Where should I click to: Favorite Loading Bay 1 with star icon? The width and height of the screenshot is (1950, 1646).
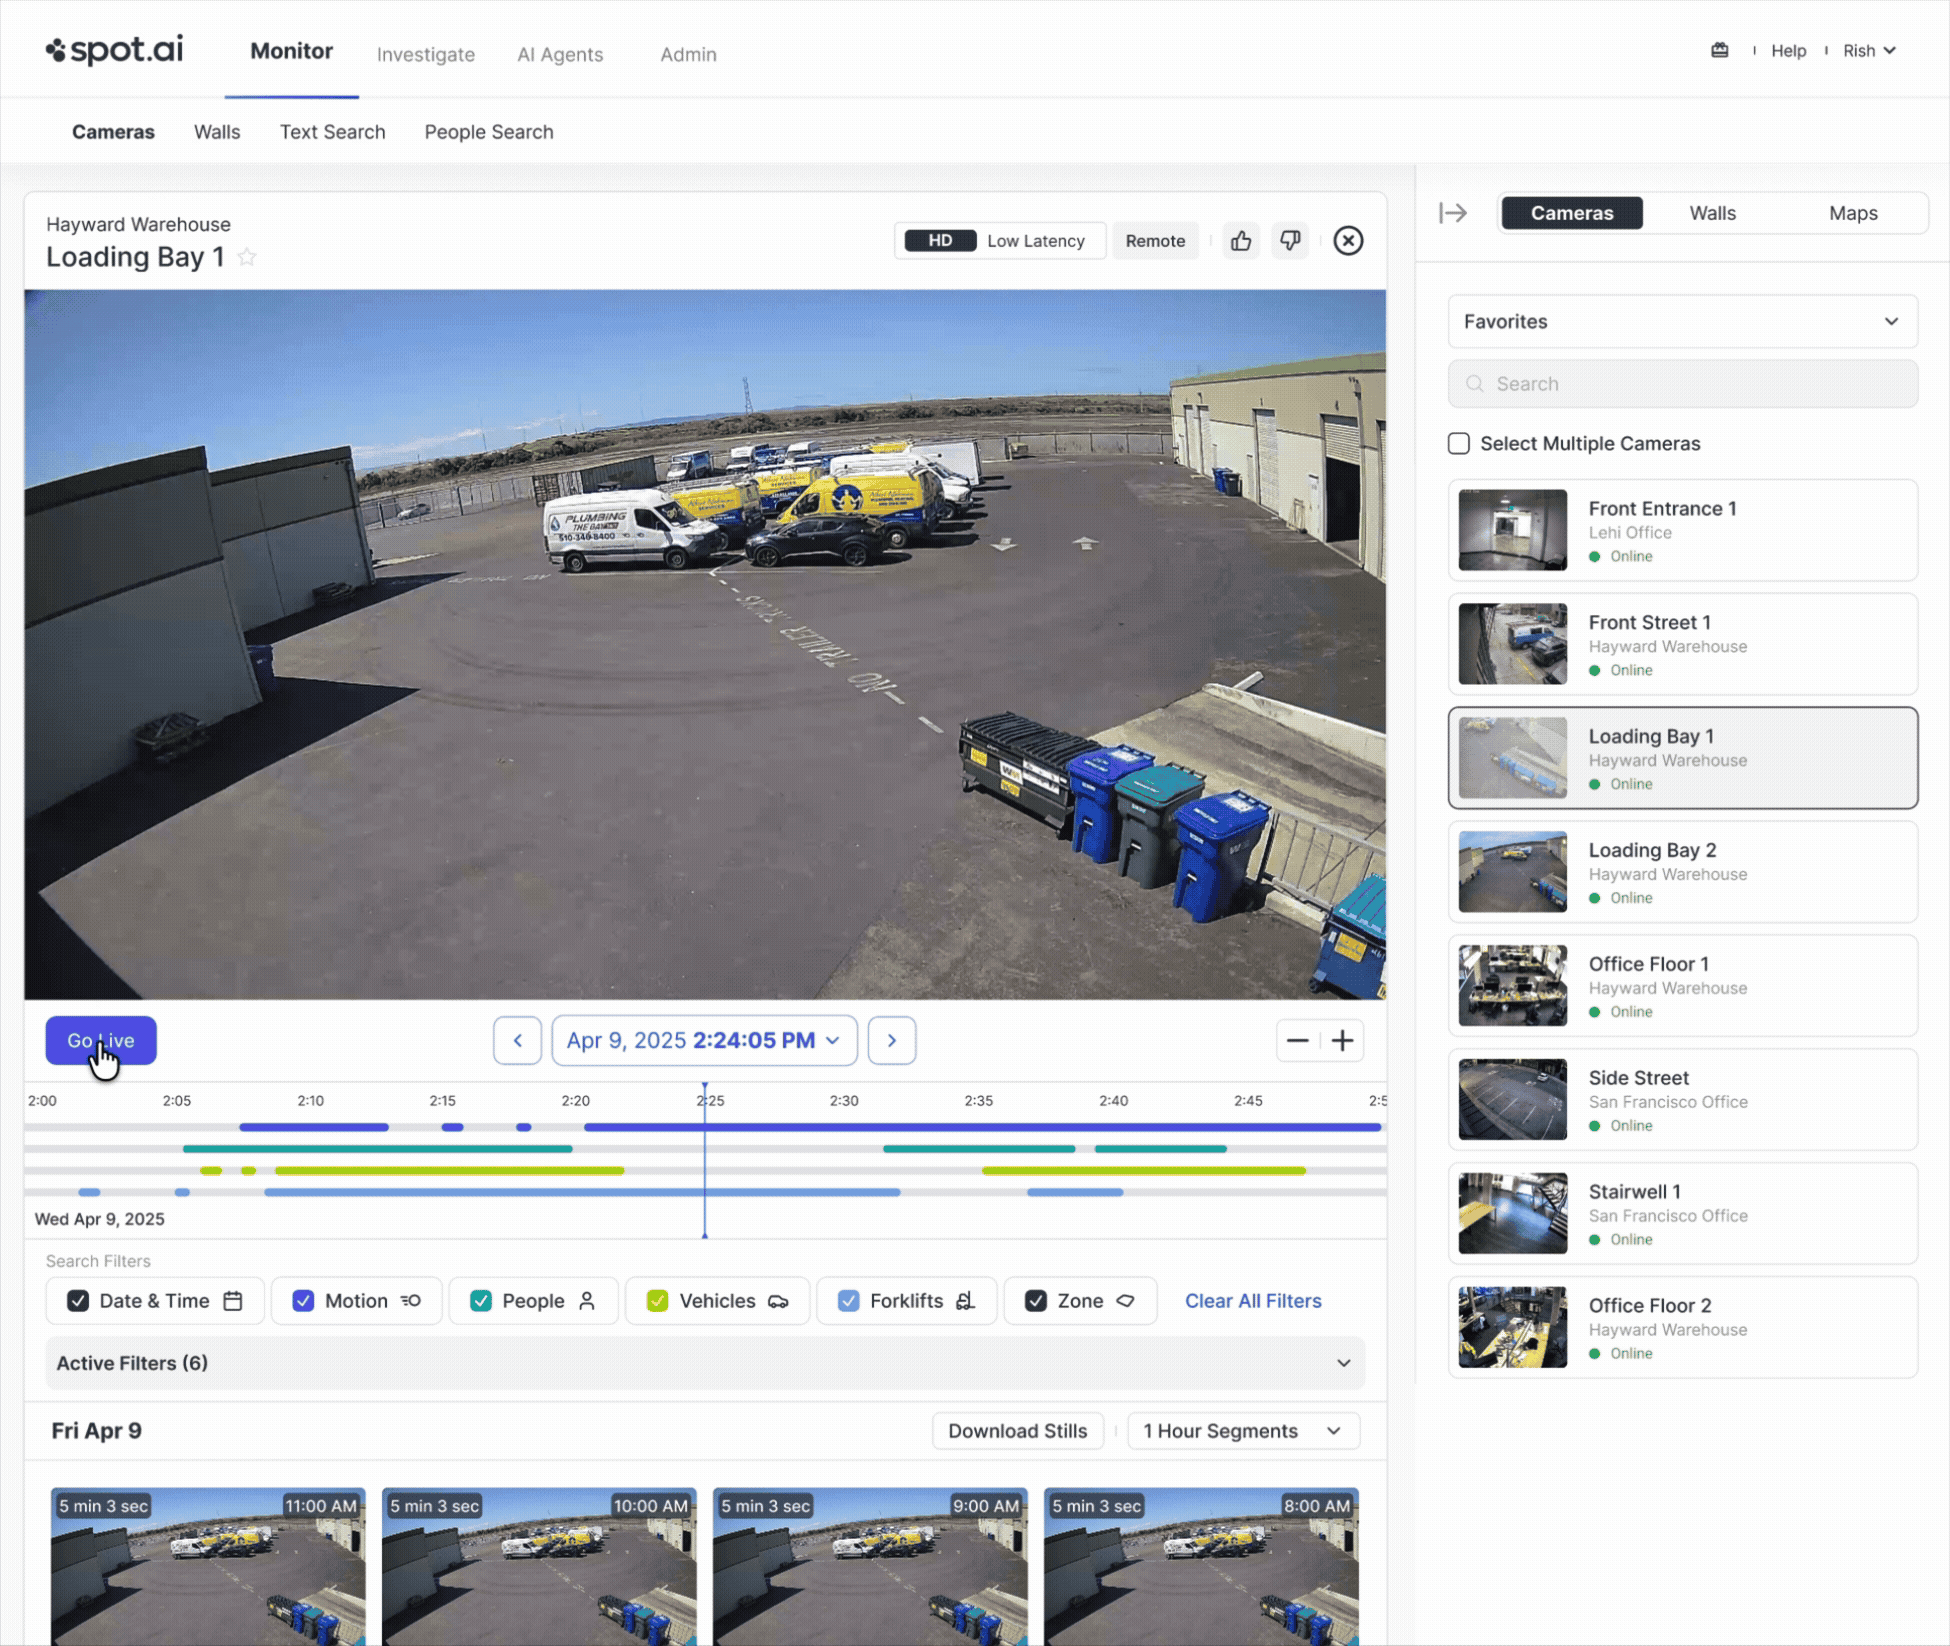[247, 258]
